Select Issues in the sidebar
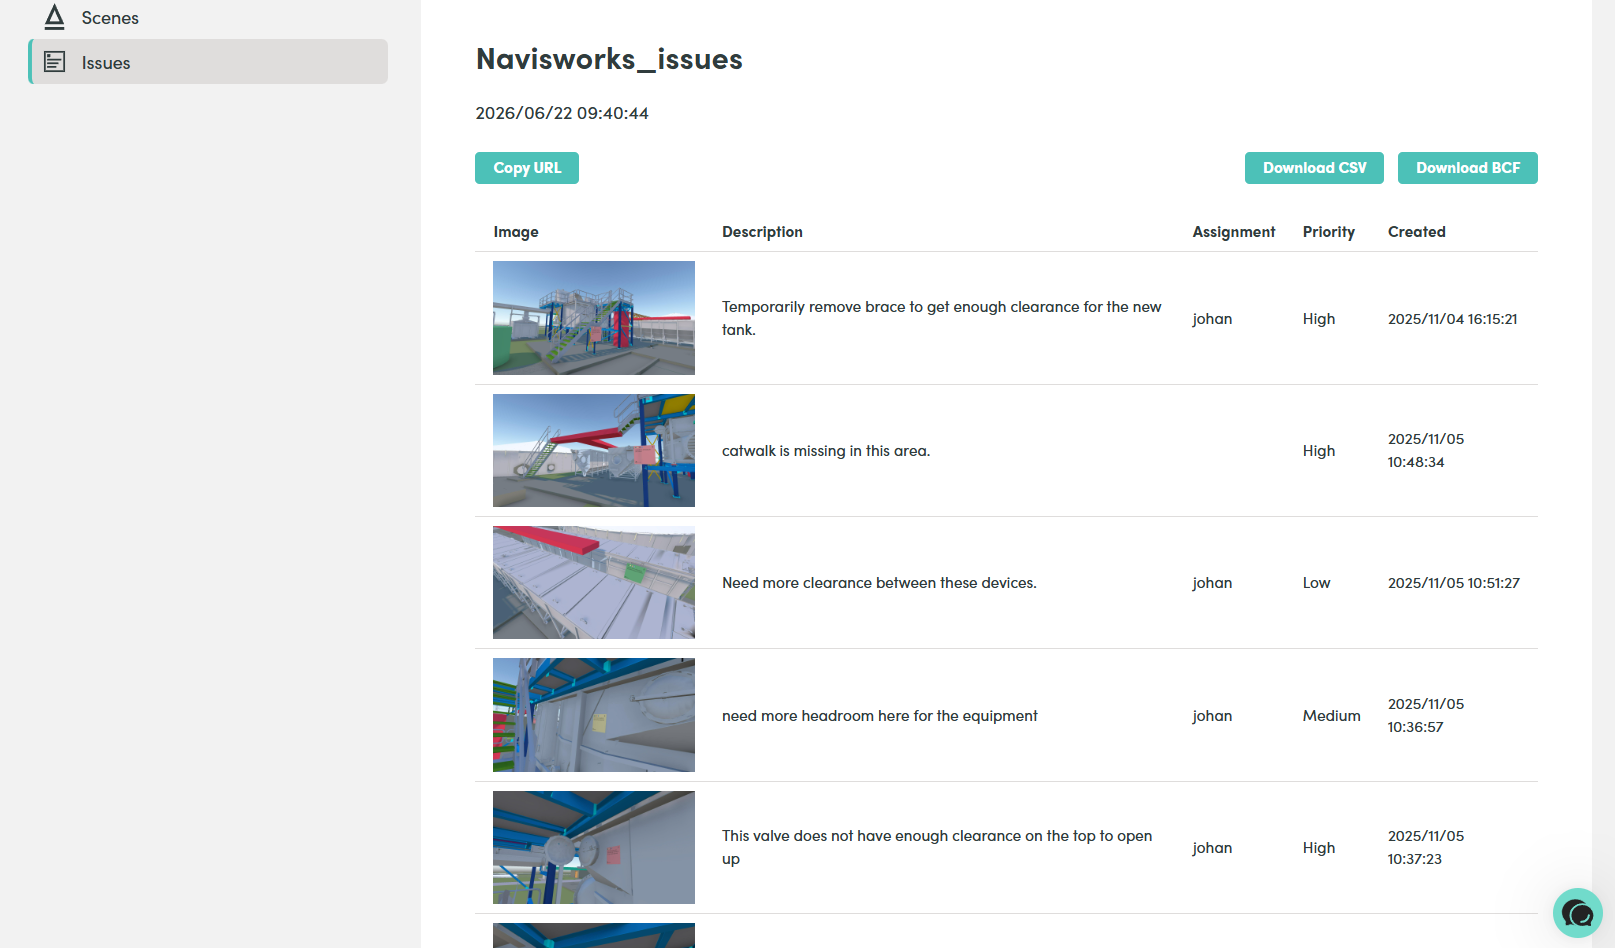Screen dimensions: 1615x948 208,62
